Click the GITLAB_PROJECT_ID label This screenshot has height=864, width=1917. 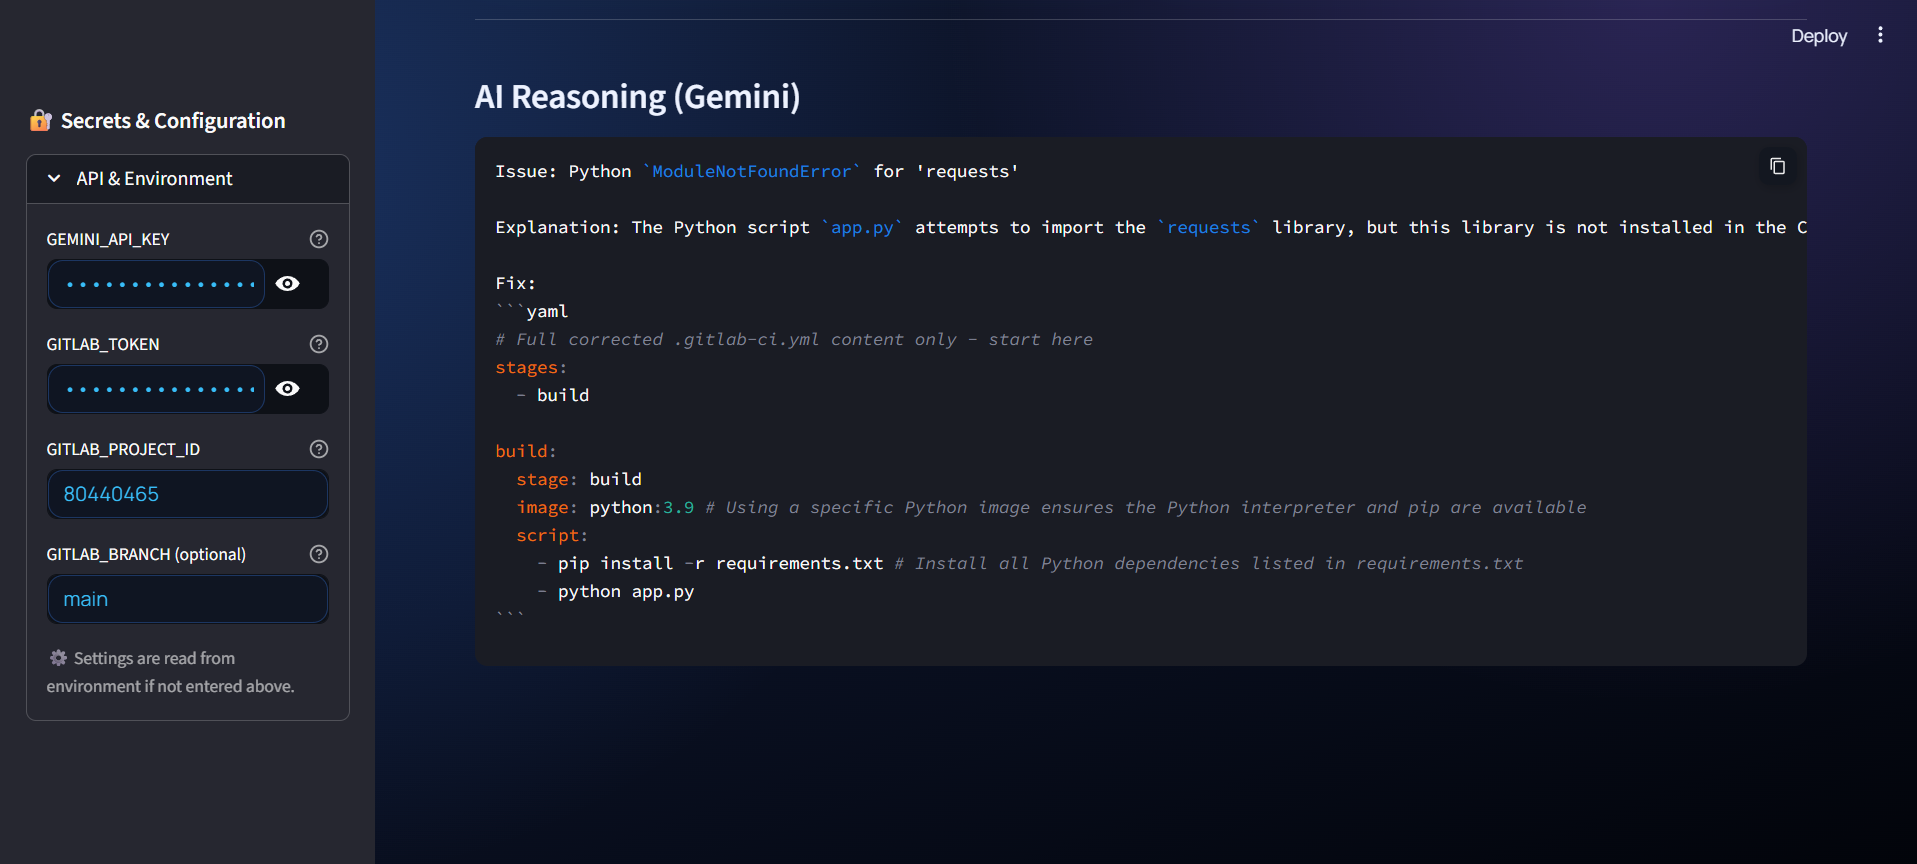[123, 449]
